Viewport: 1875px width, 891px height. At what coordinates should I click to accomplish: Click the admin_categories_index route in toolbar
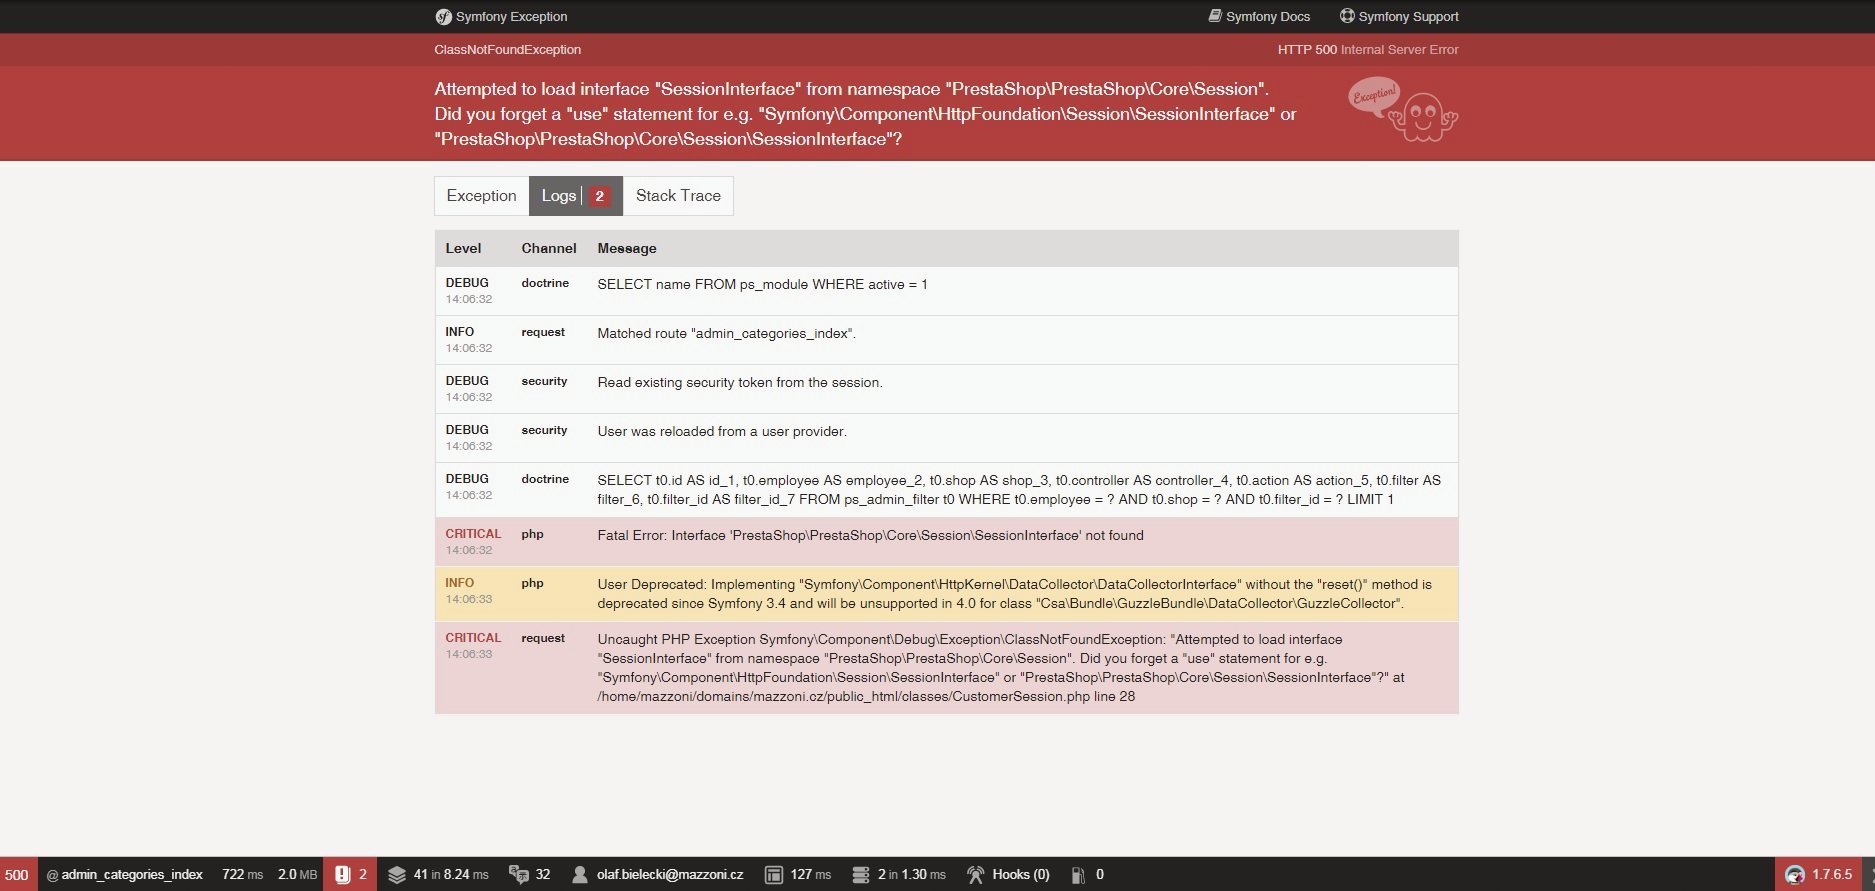pyautogui.click(x=125, y=874)
